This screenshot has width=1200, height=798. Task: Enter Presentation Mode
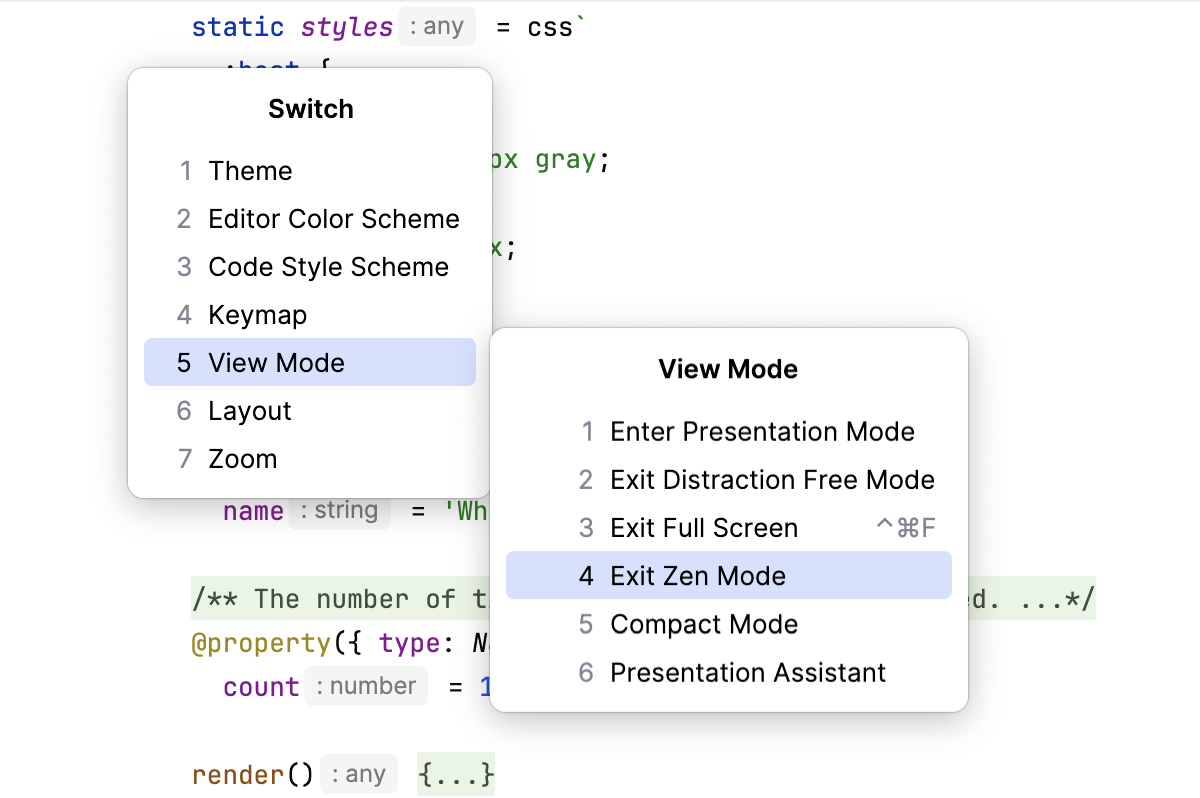[762, 432]
